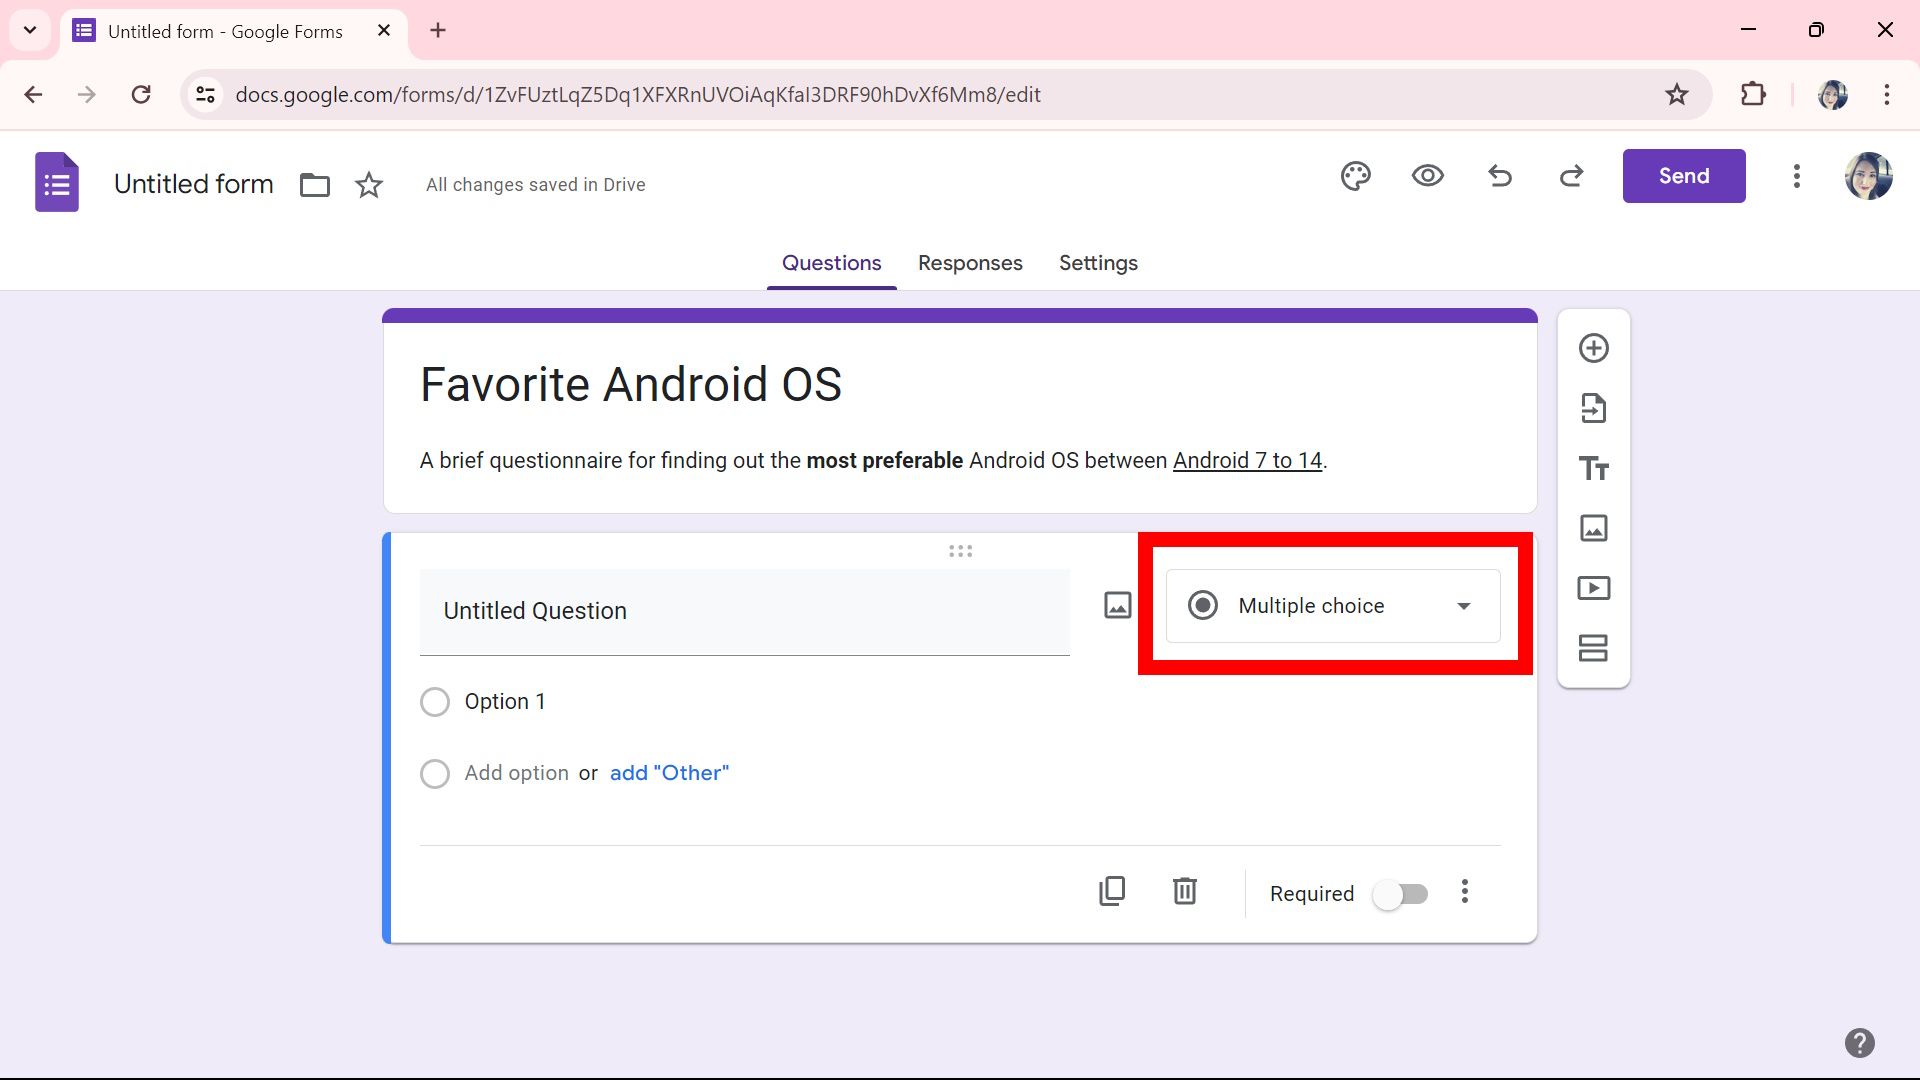1920x1080 pixels.
Task: Select the Option 1 radio button
Action: pyautogui.click(x=435, y=701)
